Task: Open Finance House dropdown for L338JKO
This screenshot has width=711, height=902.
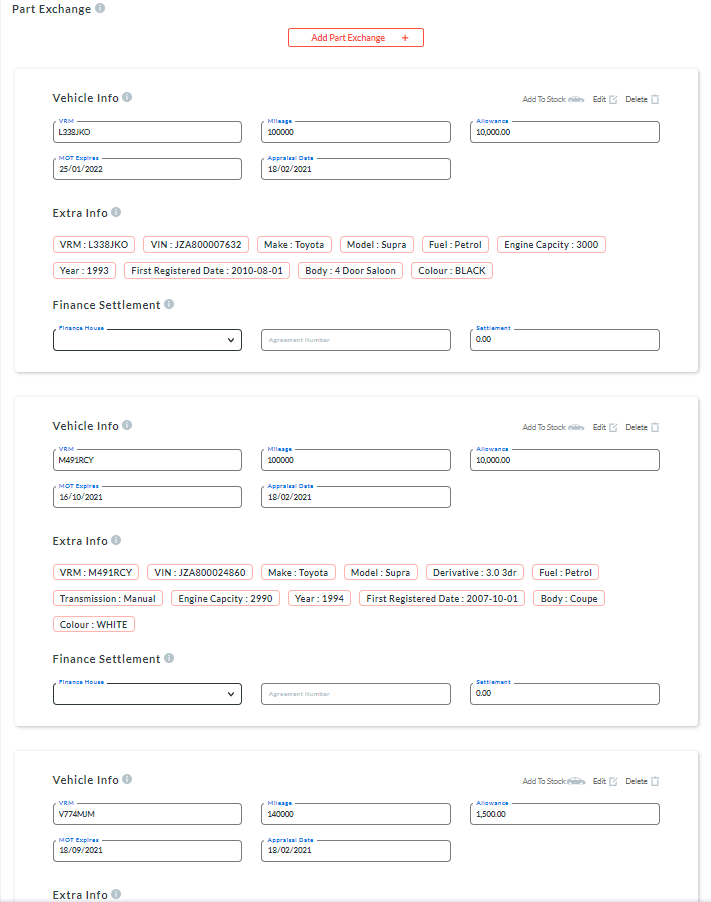Action: pos(147,340)
